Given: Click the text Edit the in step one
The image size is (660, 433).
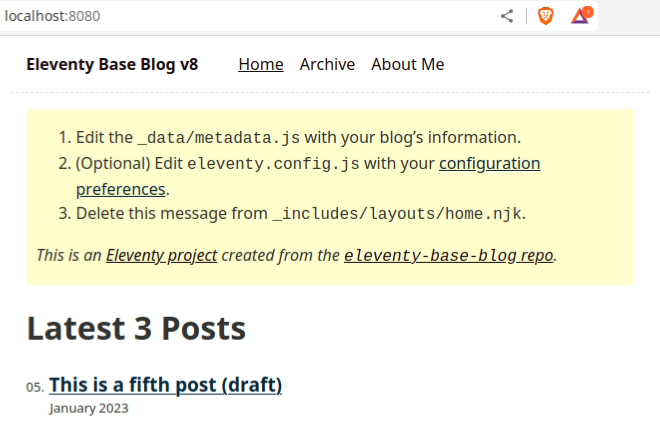Looking at the screenshot, I should pos(104,138).
